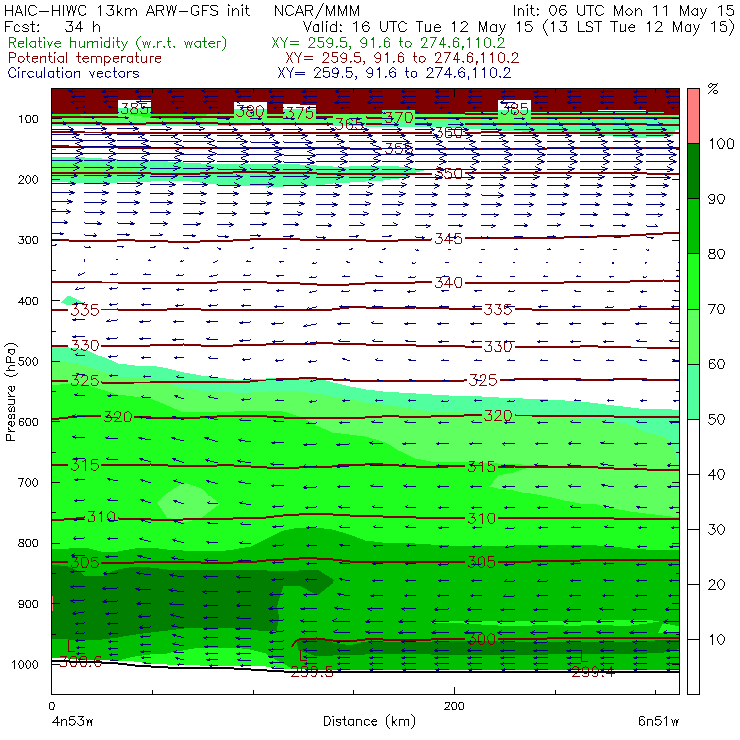Click the color bar segment between 50 and 60
This screenshot has width=740, height=740.
point(693,392)
